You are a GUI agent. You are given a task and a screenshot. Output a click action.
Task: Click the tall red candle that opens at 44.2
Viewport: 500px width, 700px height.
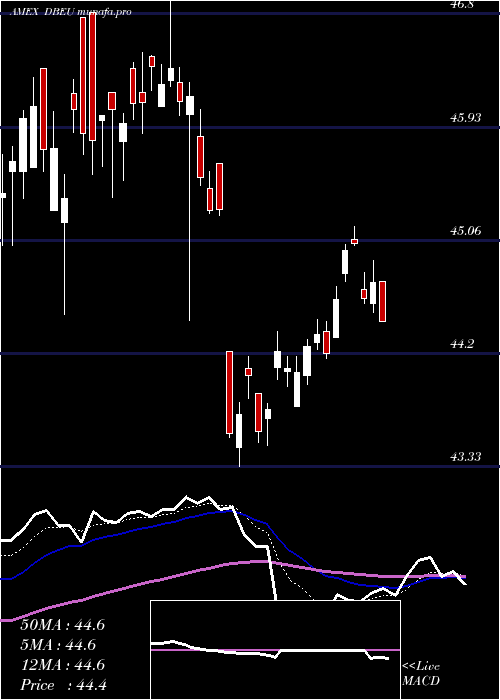pos(229,392)
